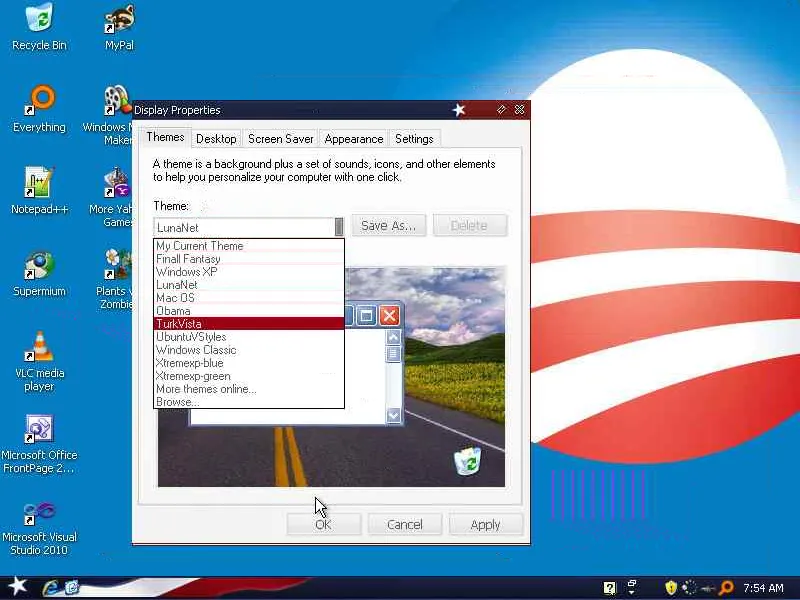Open the Appearance tab

coord(354,139)
